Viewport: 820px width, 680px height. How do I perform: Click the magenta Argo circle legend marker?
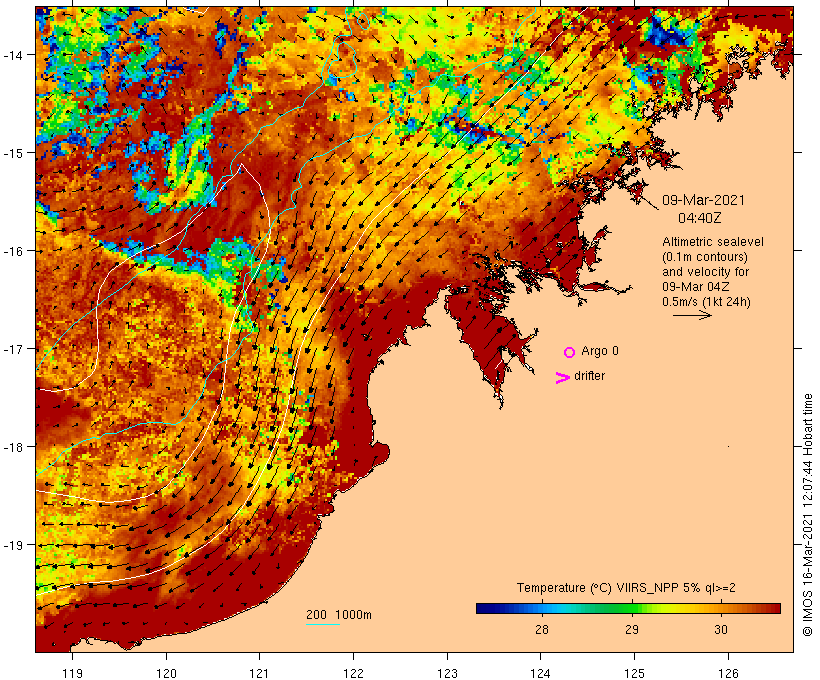(570, 352)
